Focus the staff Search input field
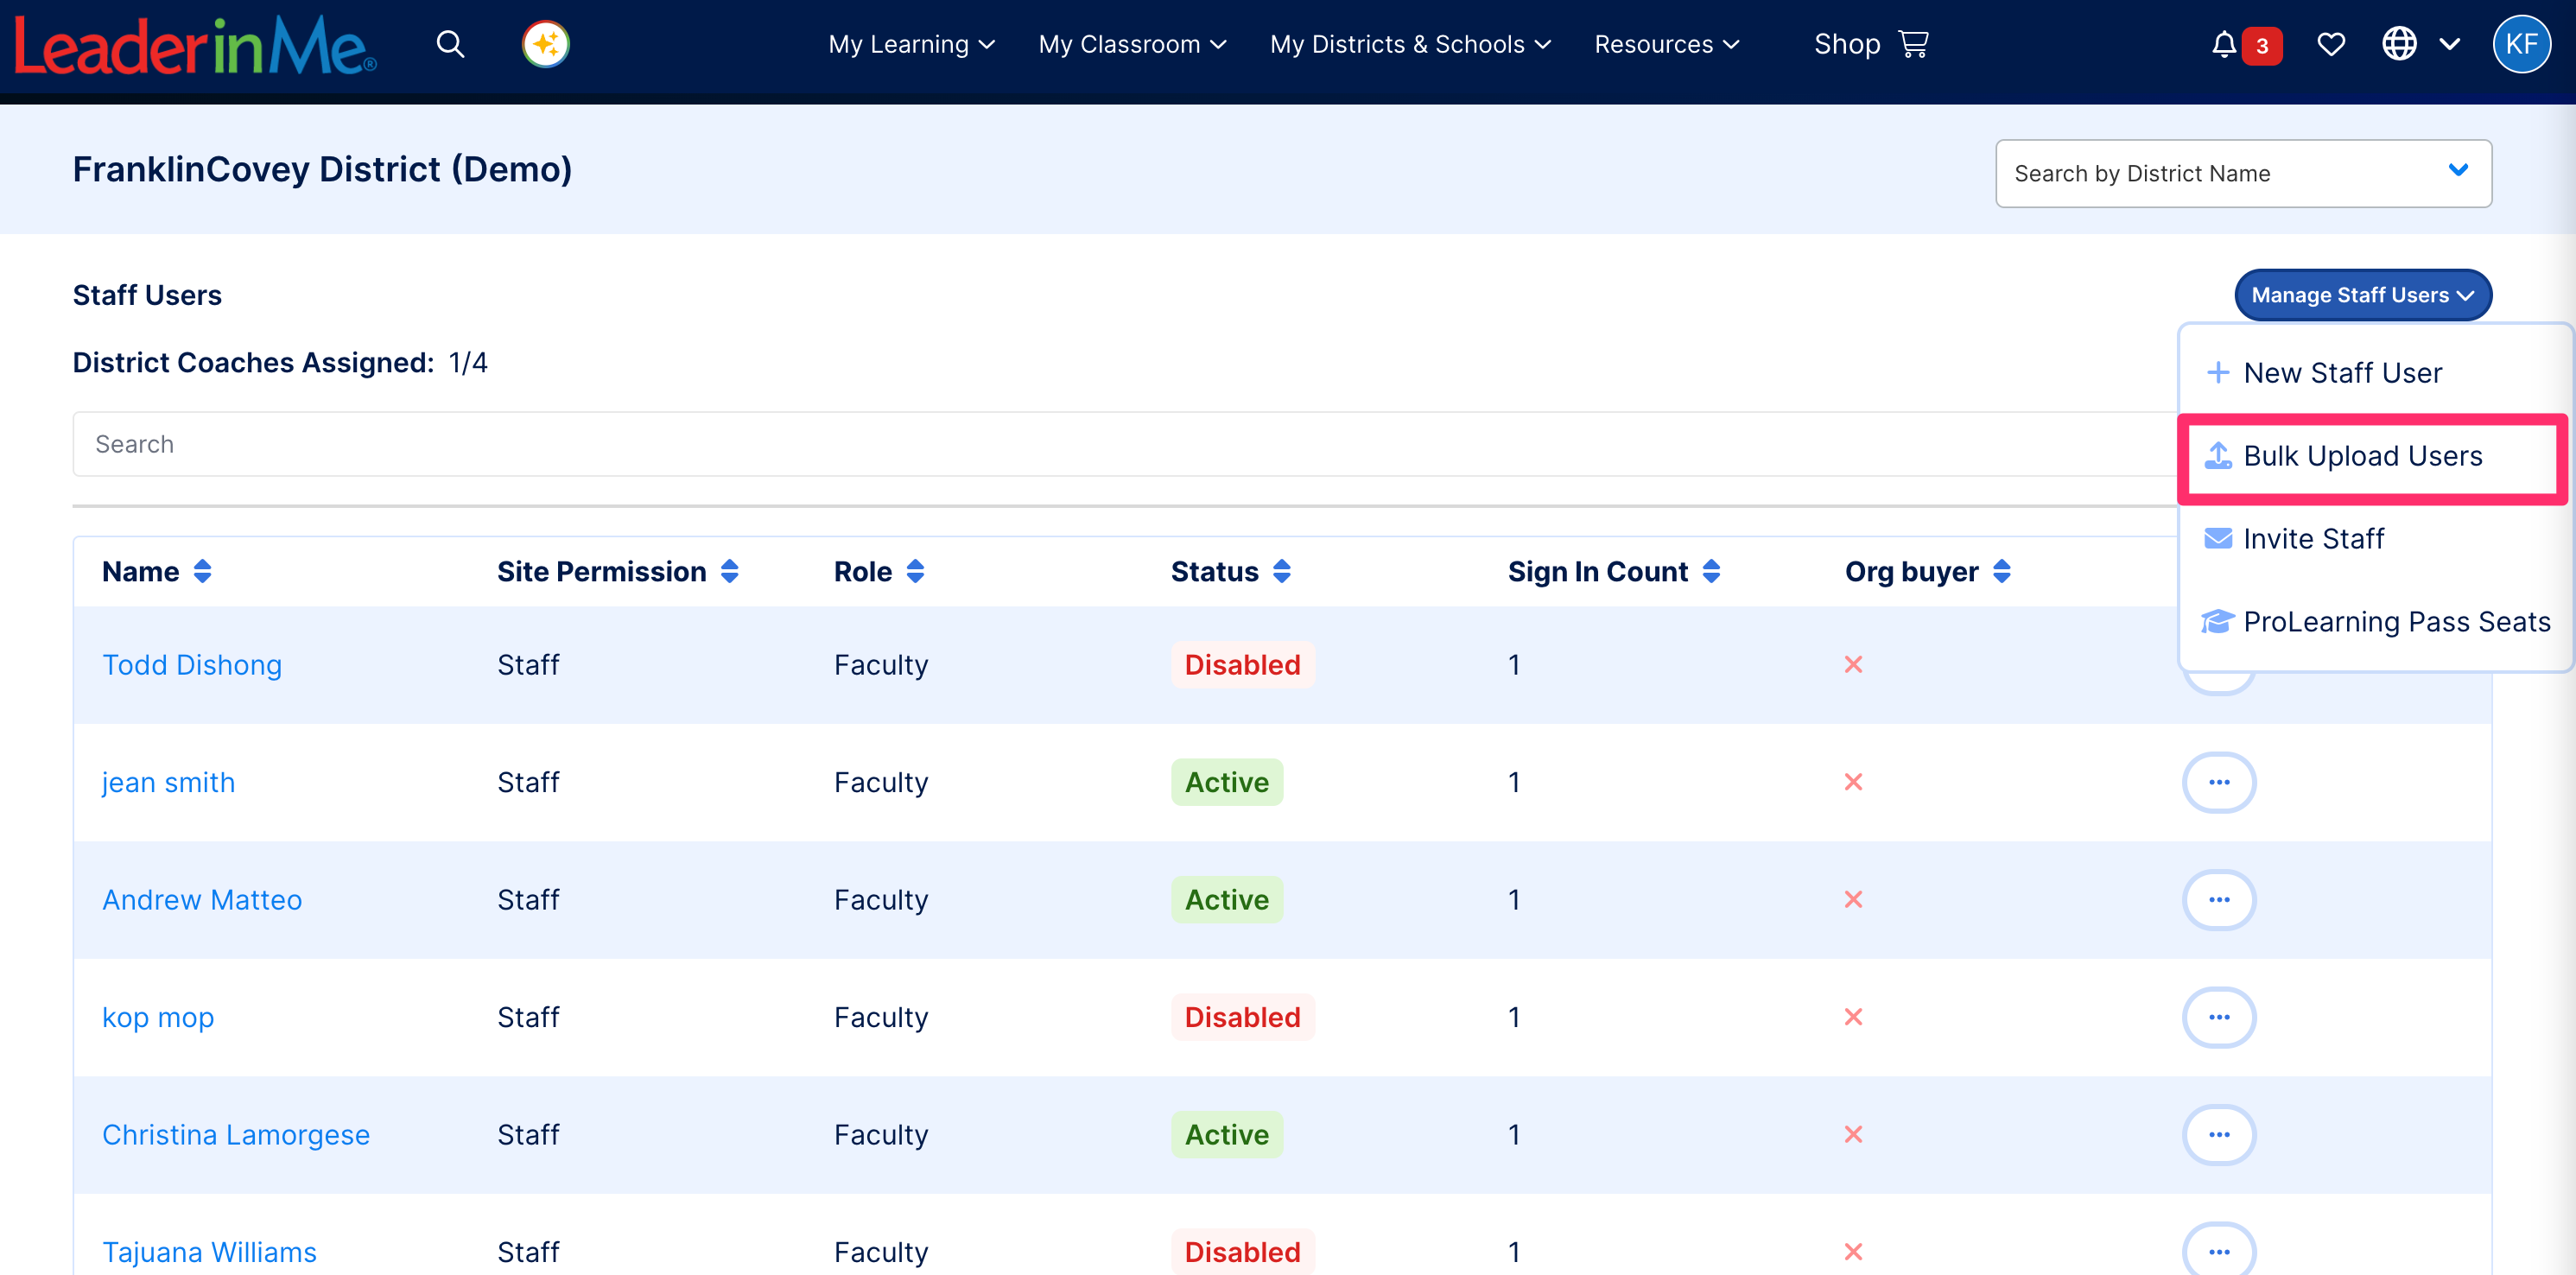Image resolution: width=2576 pixels, height=1275 pixels. coord(1125,444)
